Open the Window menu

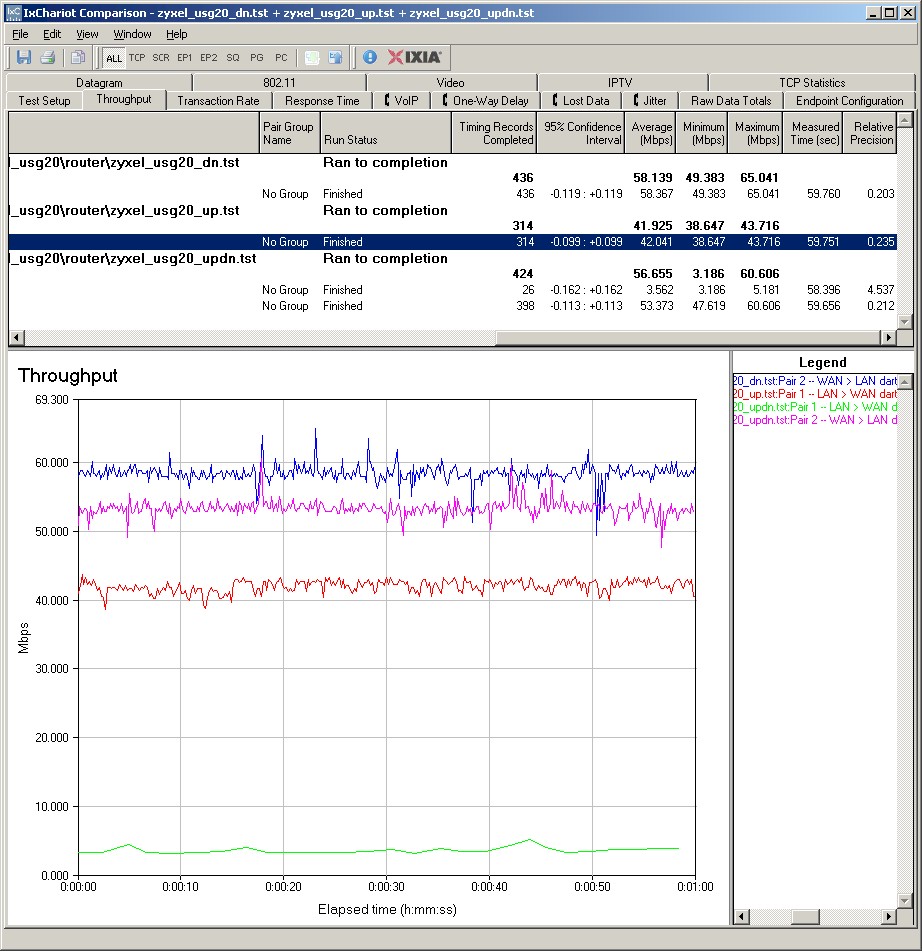(132, 34)
